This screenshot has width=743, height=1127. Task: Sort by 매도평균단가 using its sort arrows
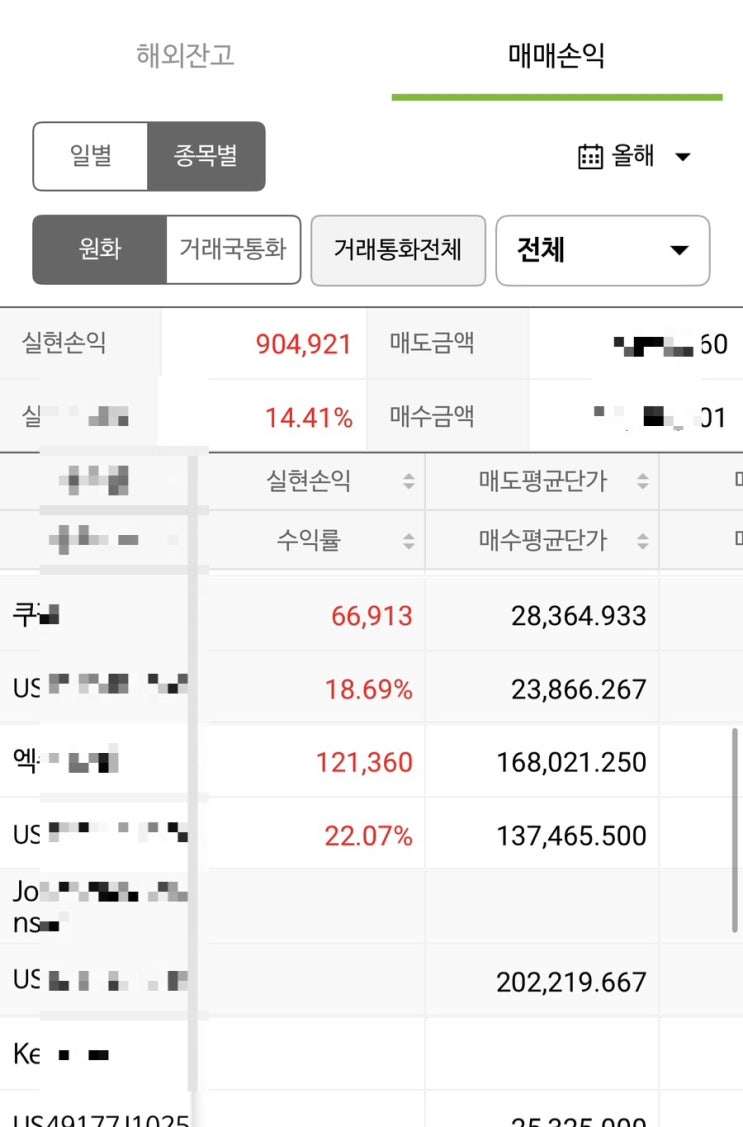(x=642, y=482)
